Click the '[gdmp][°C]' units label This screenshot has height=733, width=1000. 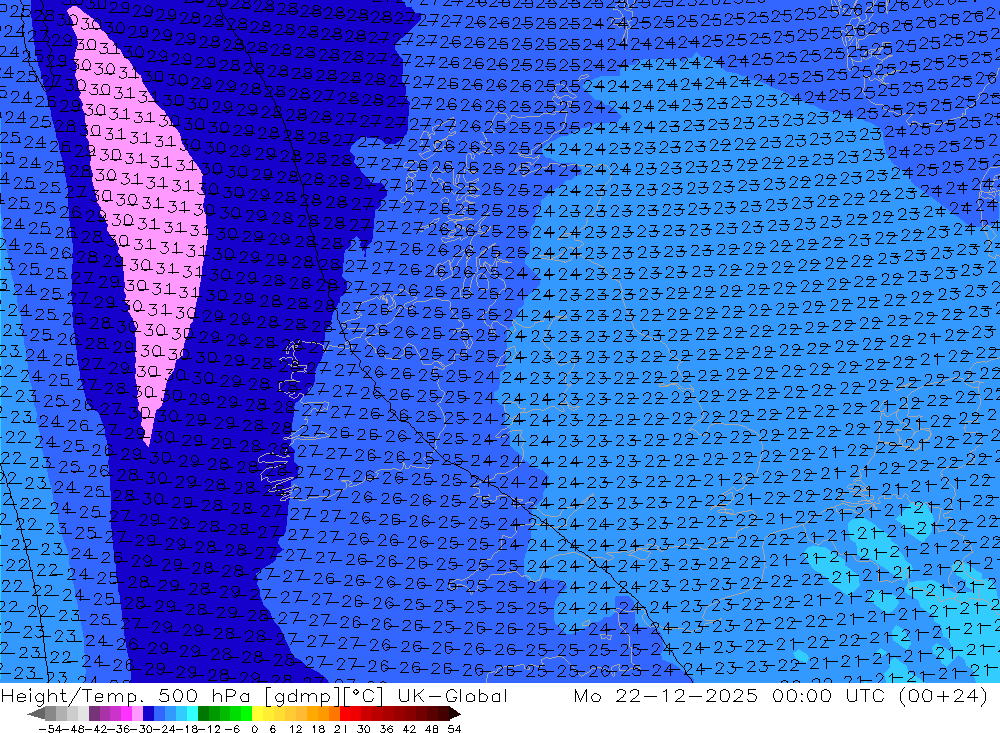(x=325, y=696)
